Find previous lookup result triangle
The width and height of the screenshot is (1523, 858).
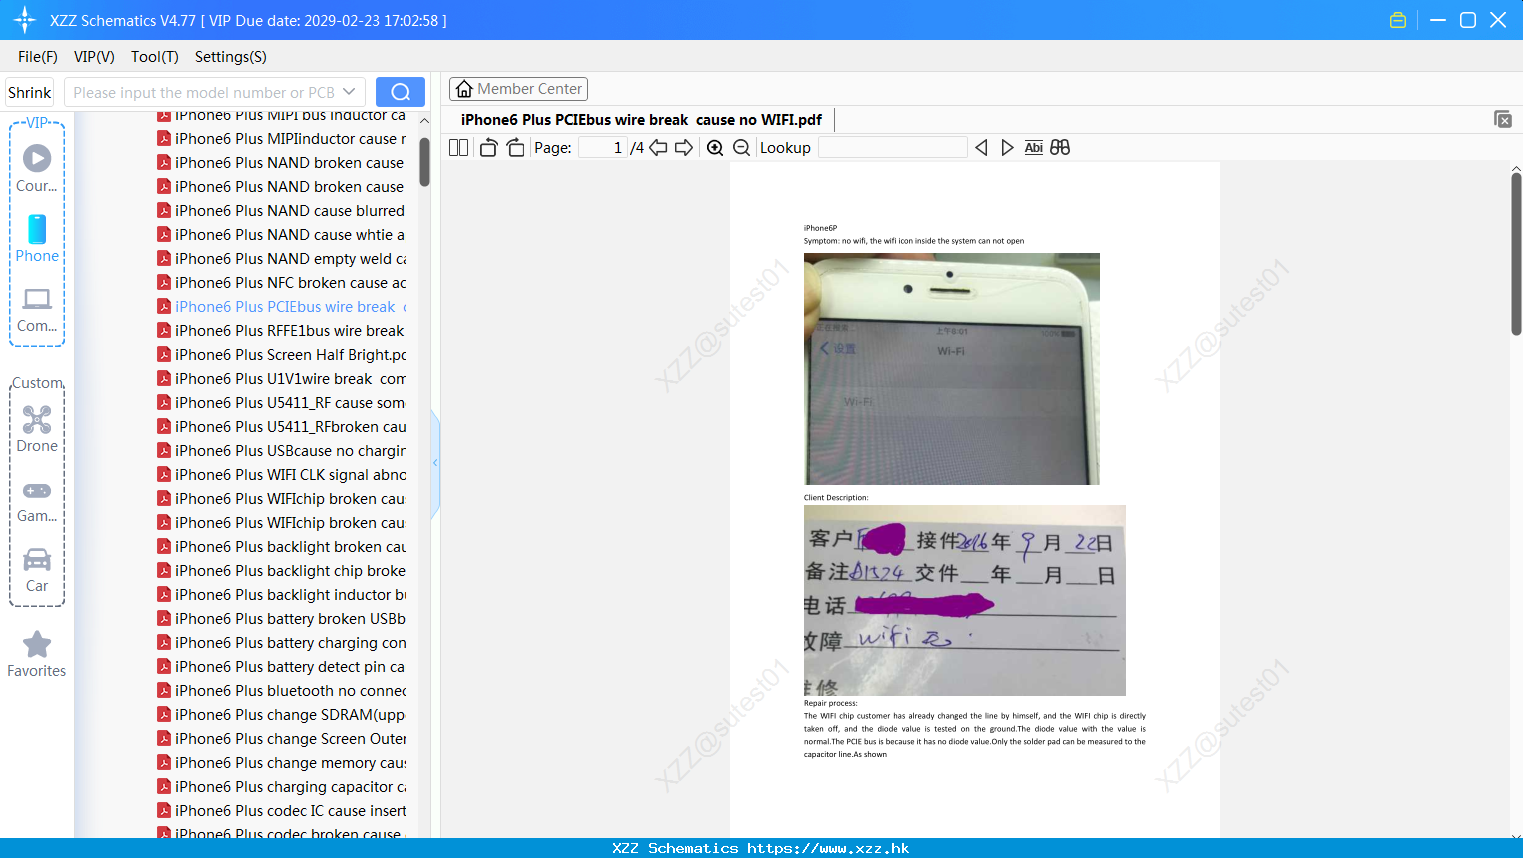coord(981,148)
